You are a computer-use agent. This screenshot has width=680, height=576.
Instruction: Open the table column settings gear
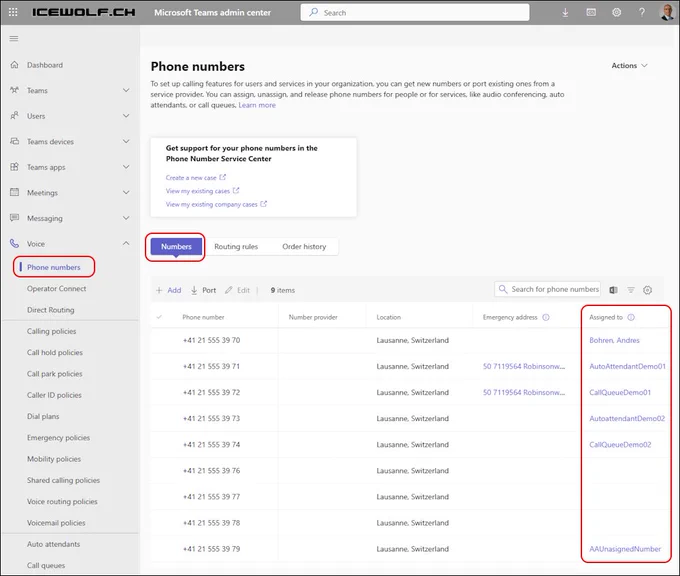[x=647, y=290]
